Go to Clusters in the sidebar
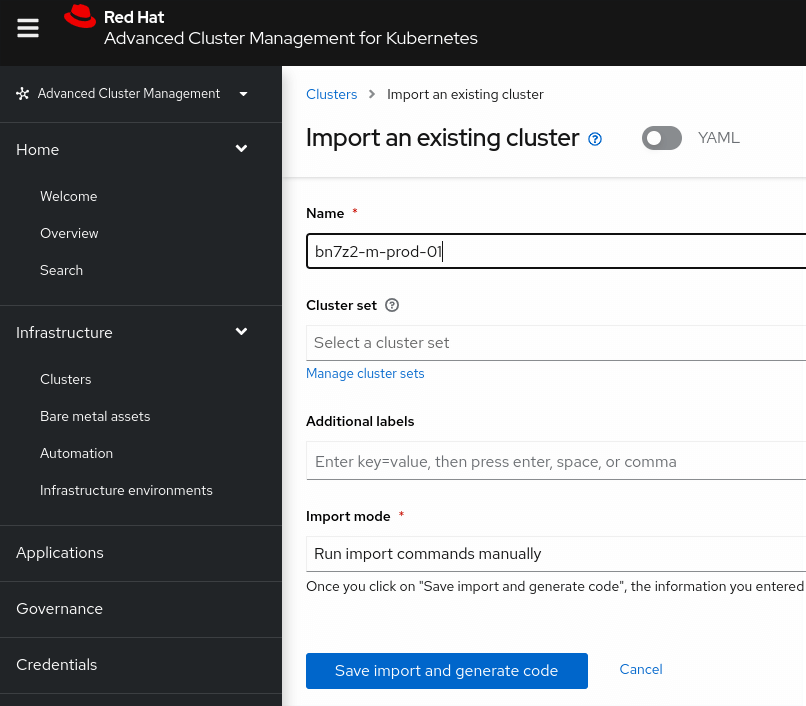Viewport: 806px width, 706px height. click(x=65, y=379)
